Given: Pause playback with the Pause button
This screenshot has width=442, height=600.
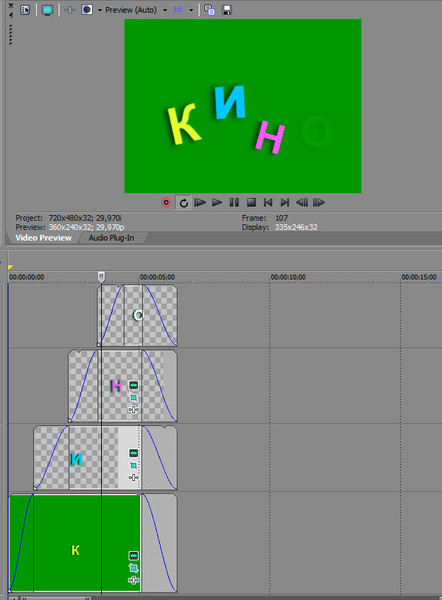Looking at the screenshot, I should click(234, 202).
